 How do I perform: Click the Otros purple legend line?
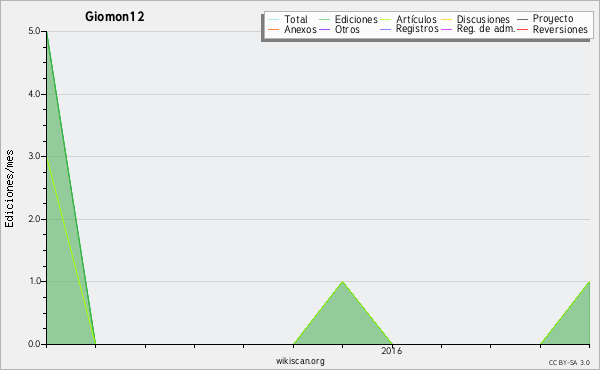pyautogui.click(x=324, y=29)
